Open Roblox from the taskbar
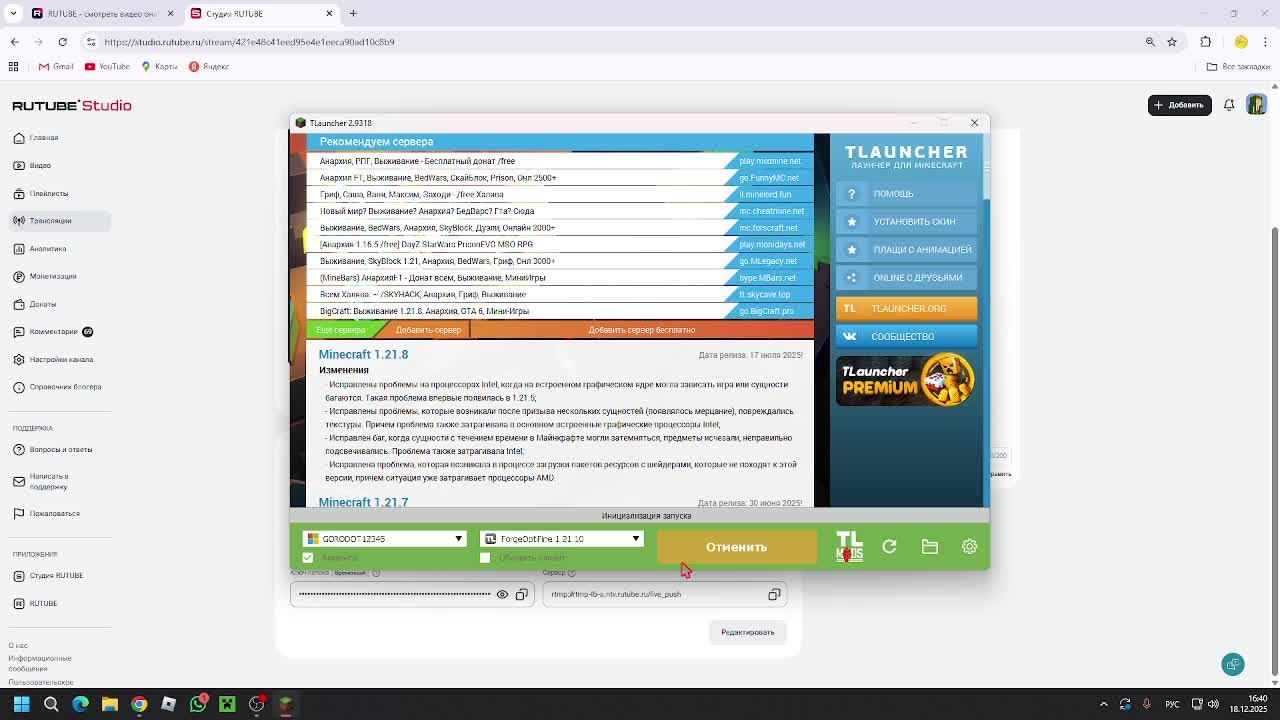The width and height of the screenshot is (1280, 720). [x=168, y=704]
